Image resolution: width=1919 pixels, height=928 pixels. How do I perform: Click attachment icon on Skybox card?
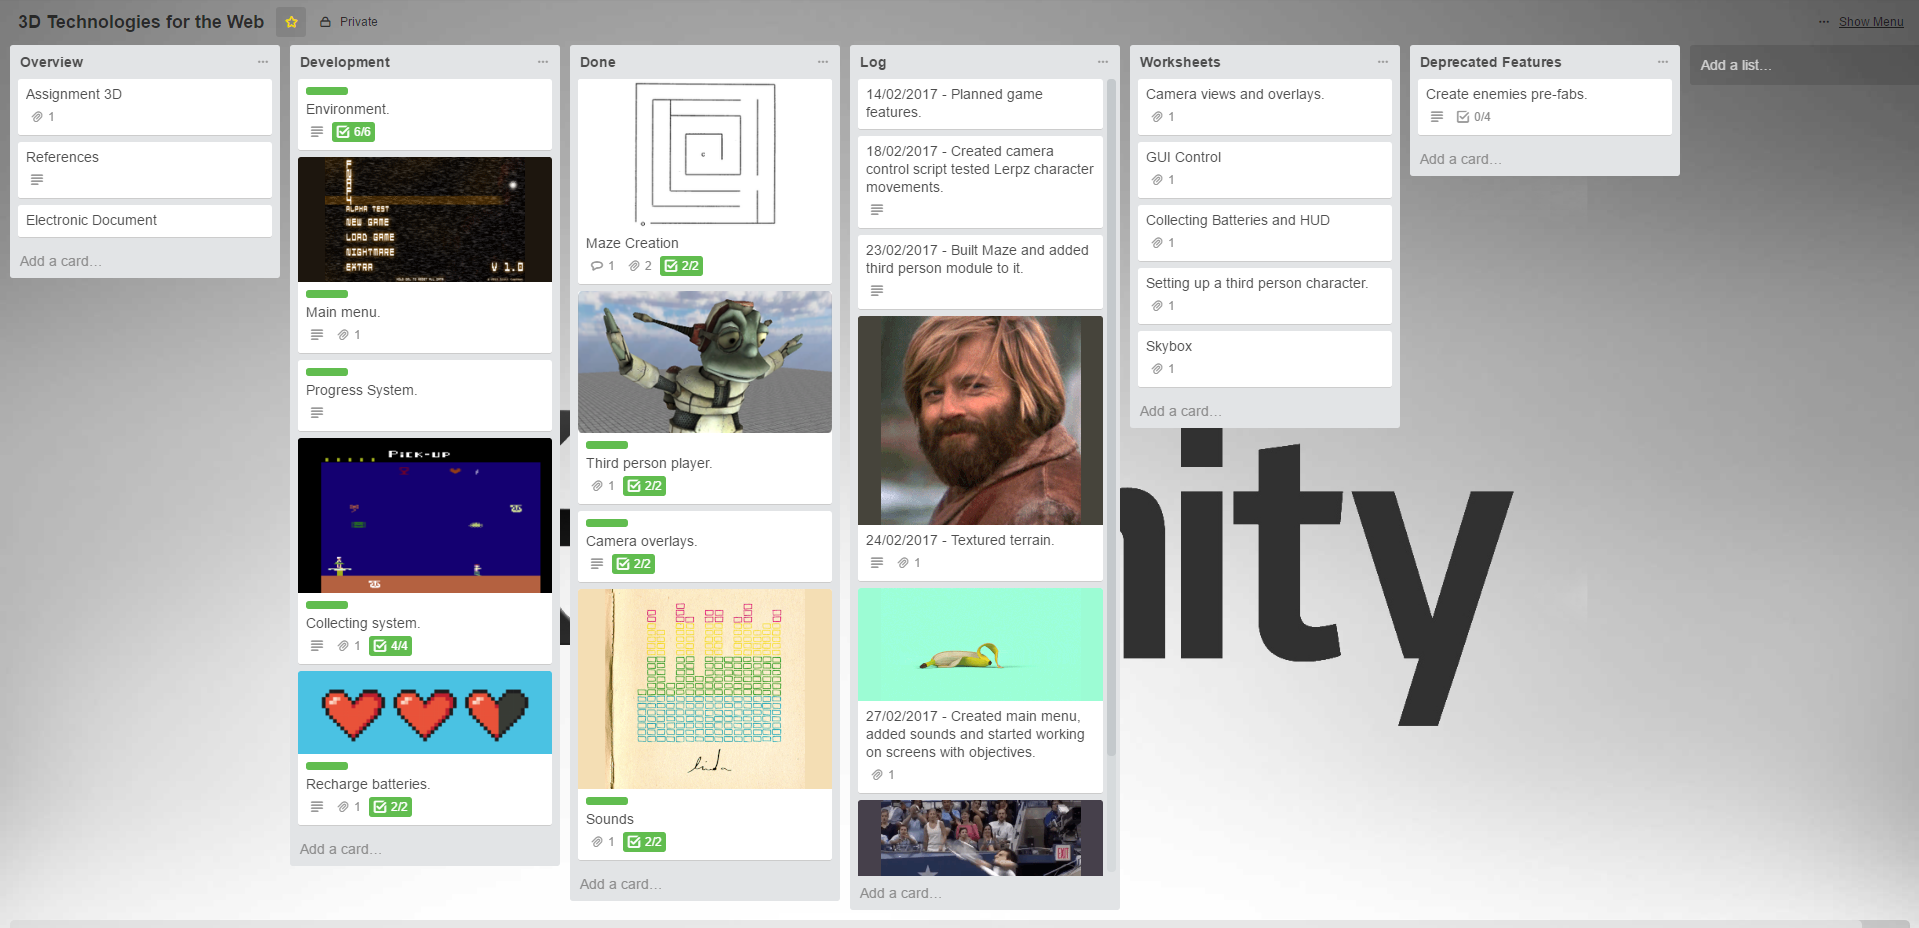point(1157,369)
